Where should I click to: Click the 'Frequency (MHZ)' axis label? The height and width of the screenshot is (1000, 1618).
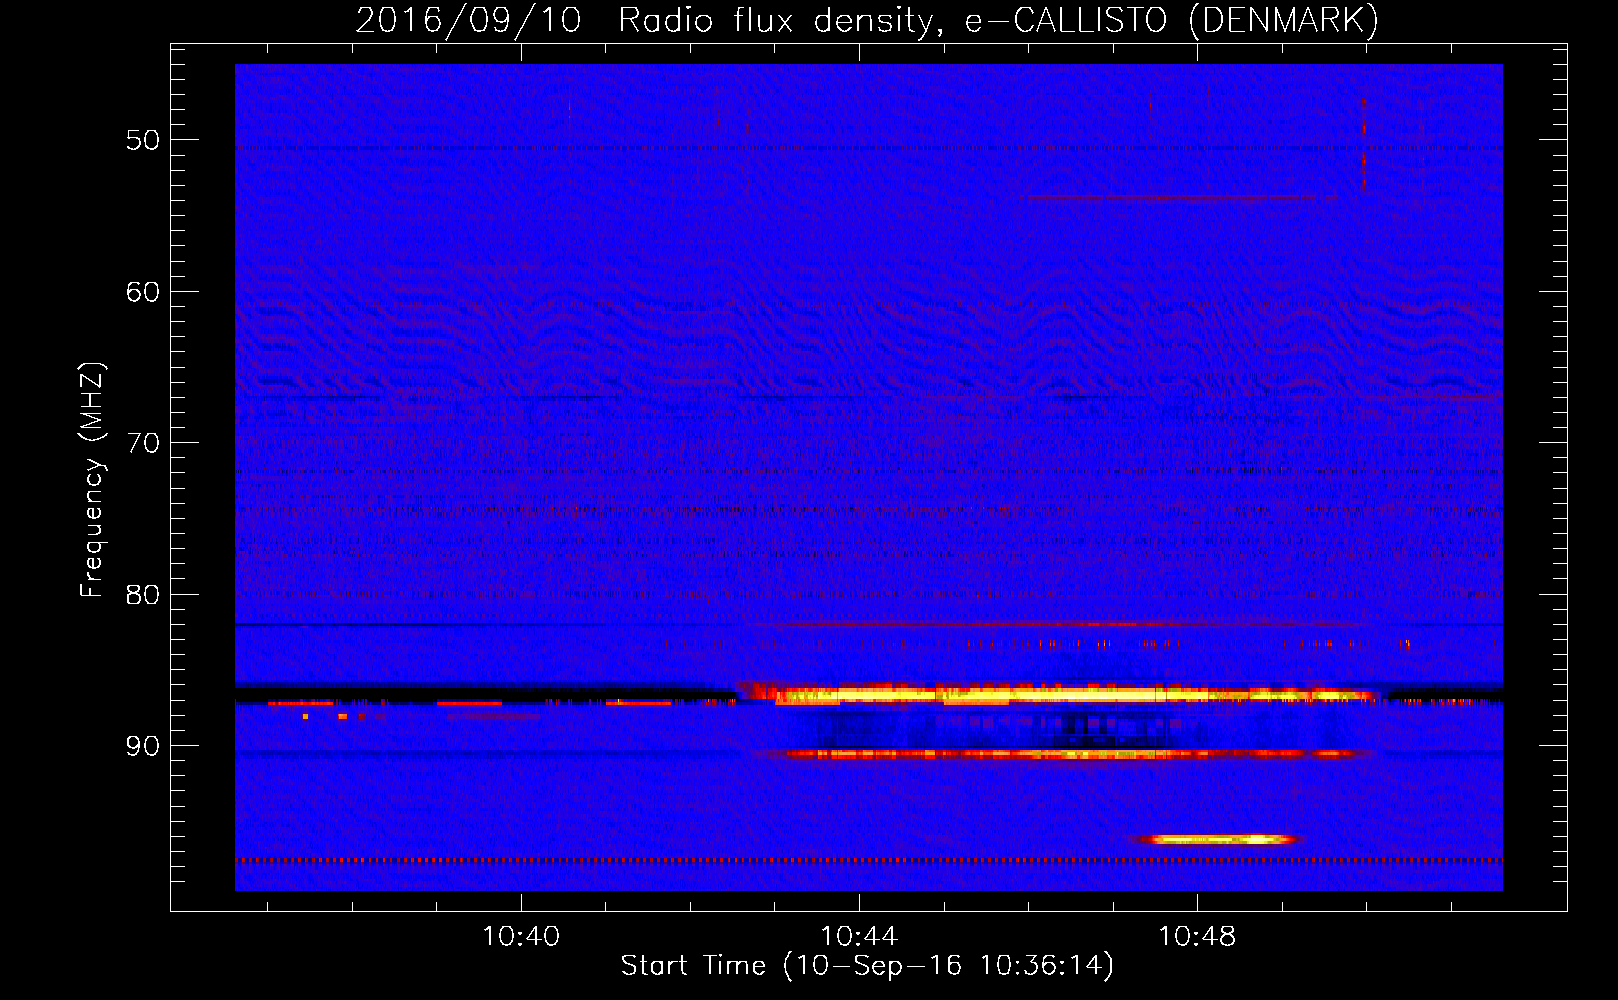pos(92,480)
